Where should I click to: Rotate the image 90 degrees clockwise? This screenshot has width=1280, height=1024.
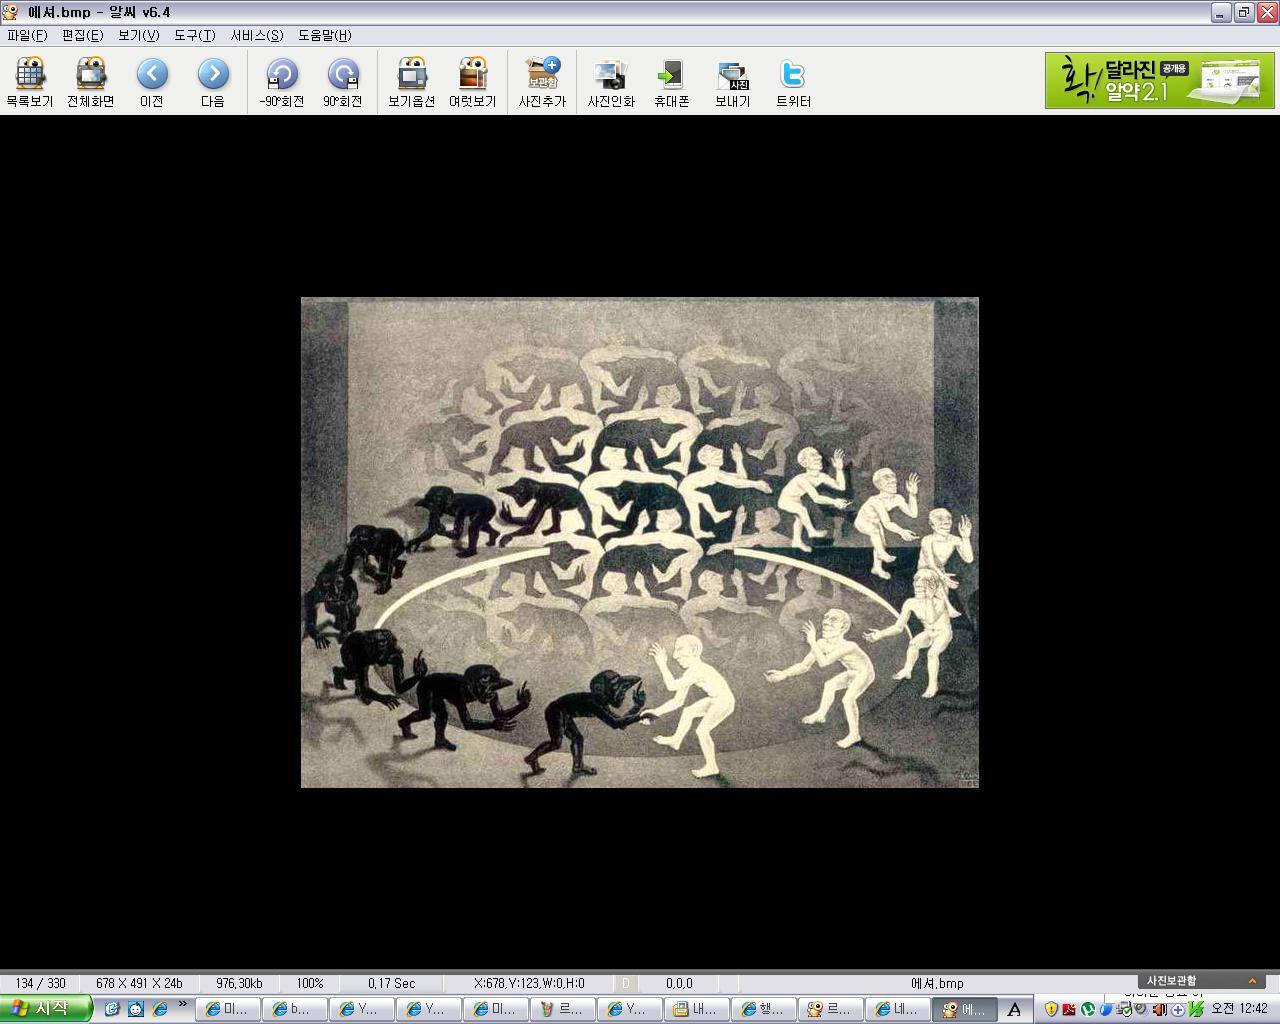pos(343,82)
